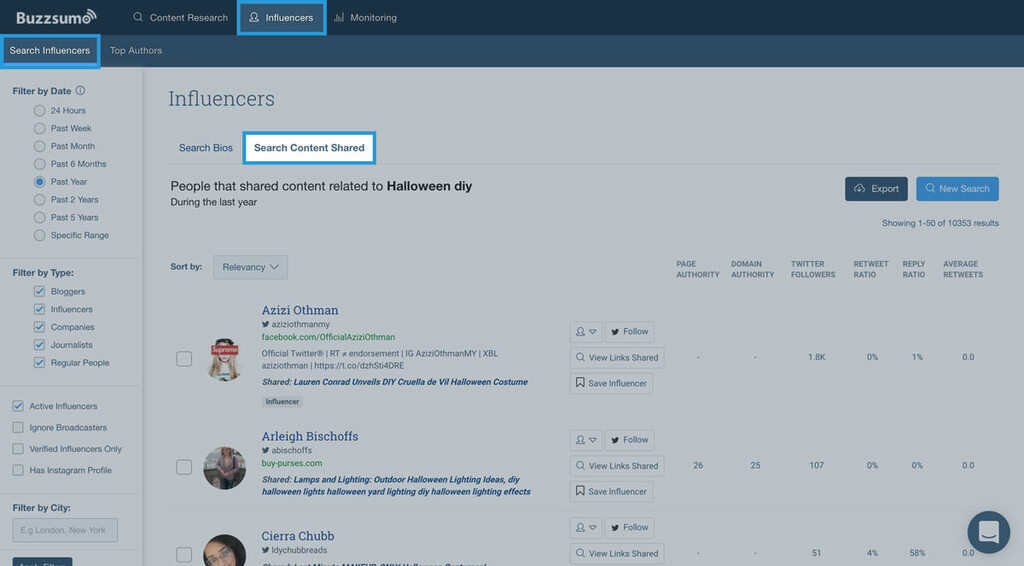1024x566 pixels.
Task: Switch to the Search Bios tab
Action: [206, 148]
